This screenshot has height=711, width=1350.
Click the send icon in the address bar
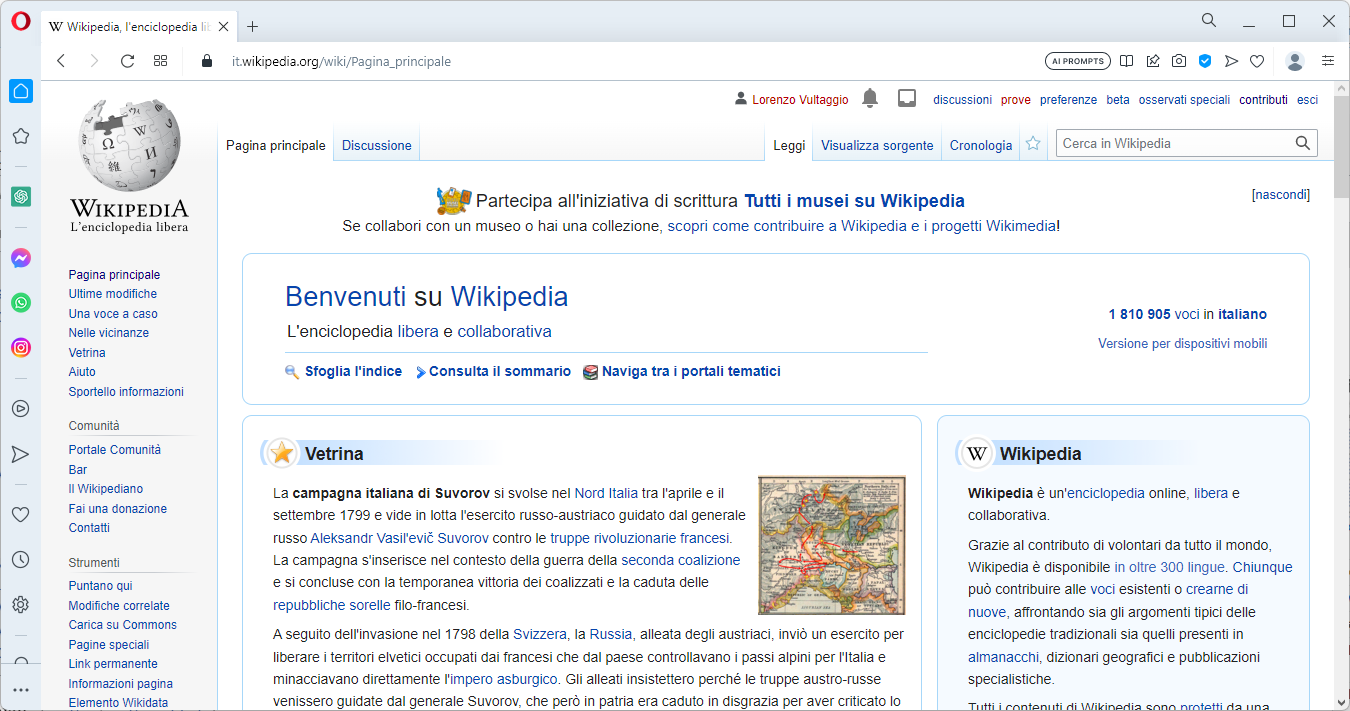click(1231, 61)
